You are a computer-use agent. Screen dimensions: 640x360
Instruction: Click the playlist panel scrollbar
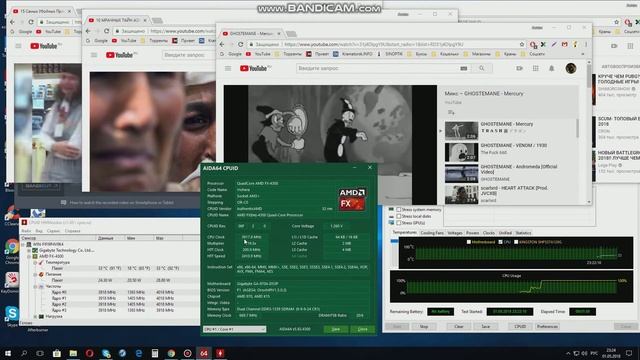[577, 128]
